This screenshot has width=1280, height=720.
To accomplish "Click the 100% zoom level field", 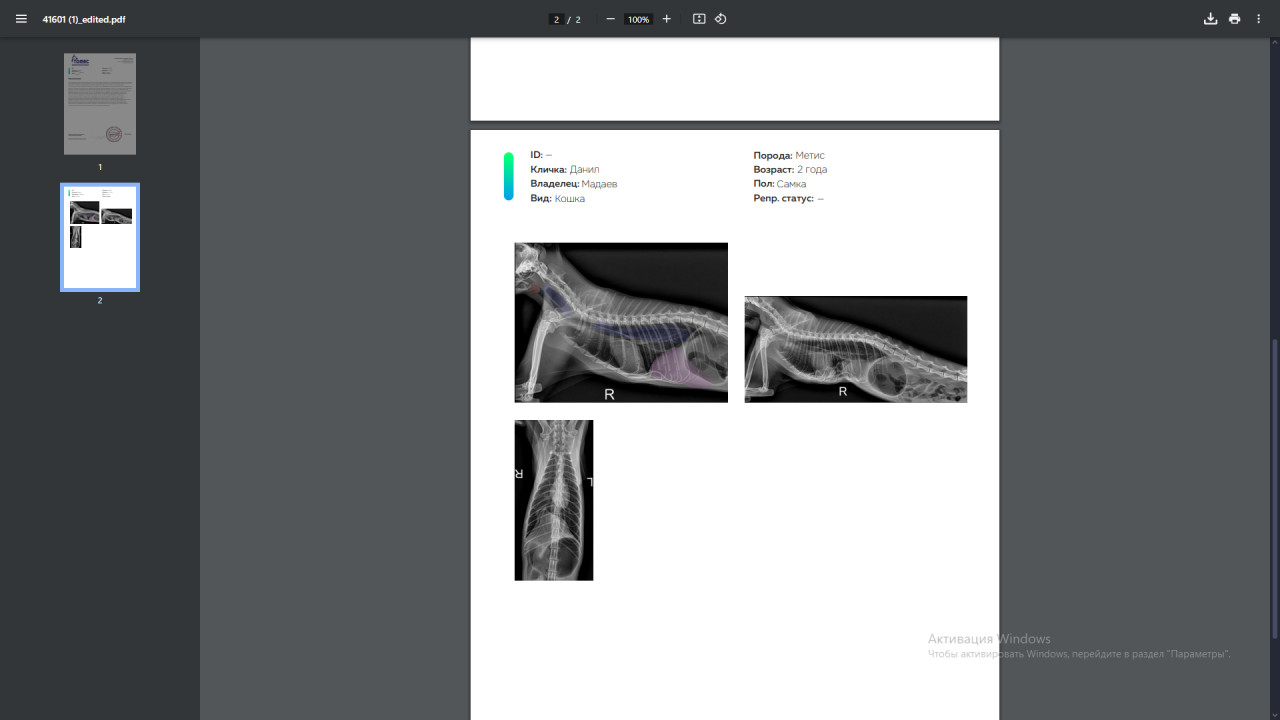I will pyautogui.click(x=638, y=20).
